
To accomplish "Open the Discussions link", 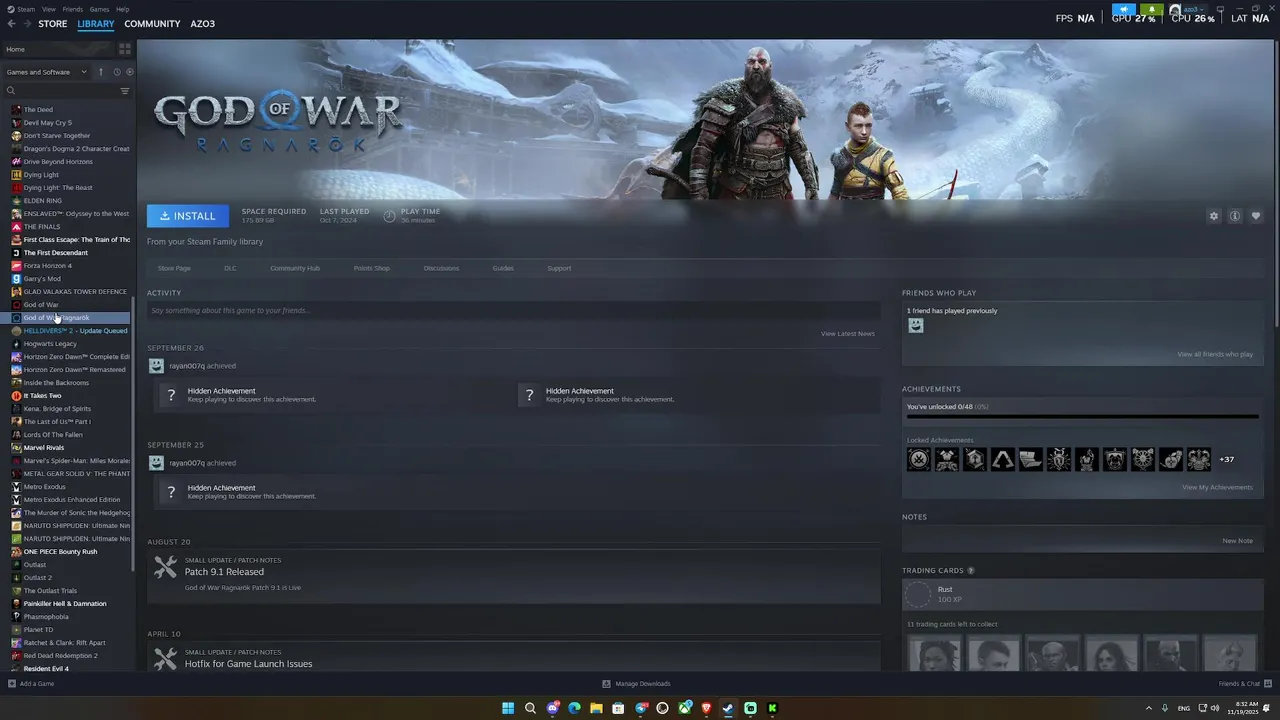I will coord(441,268).
